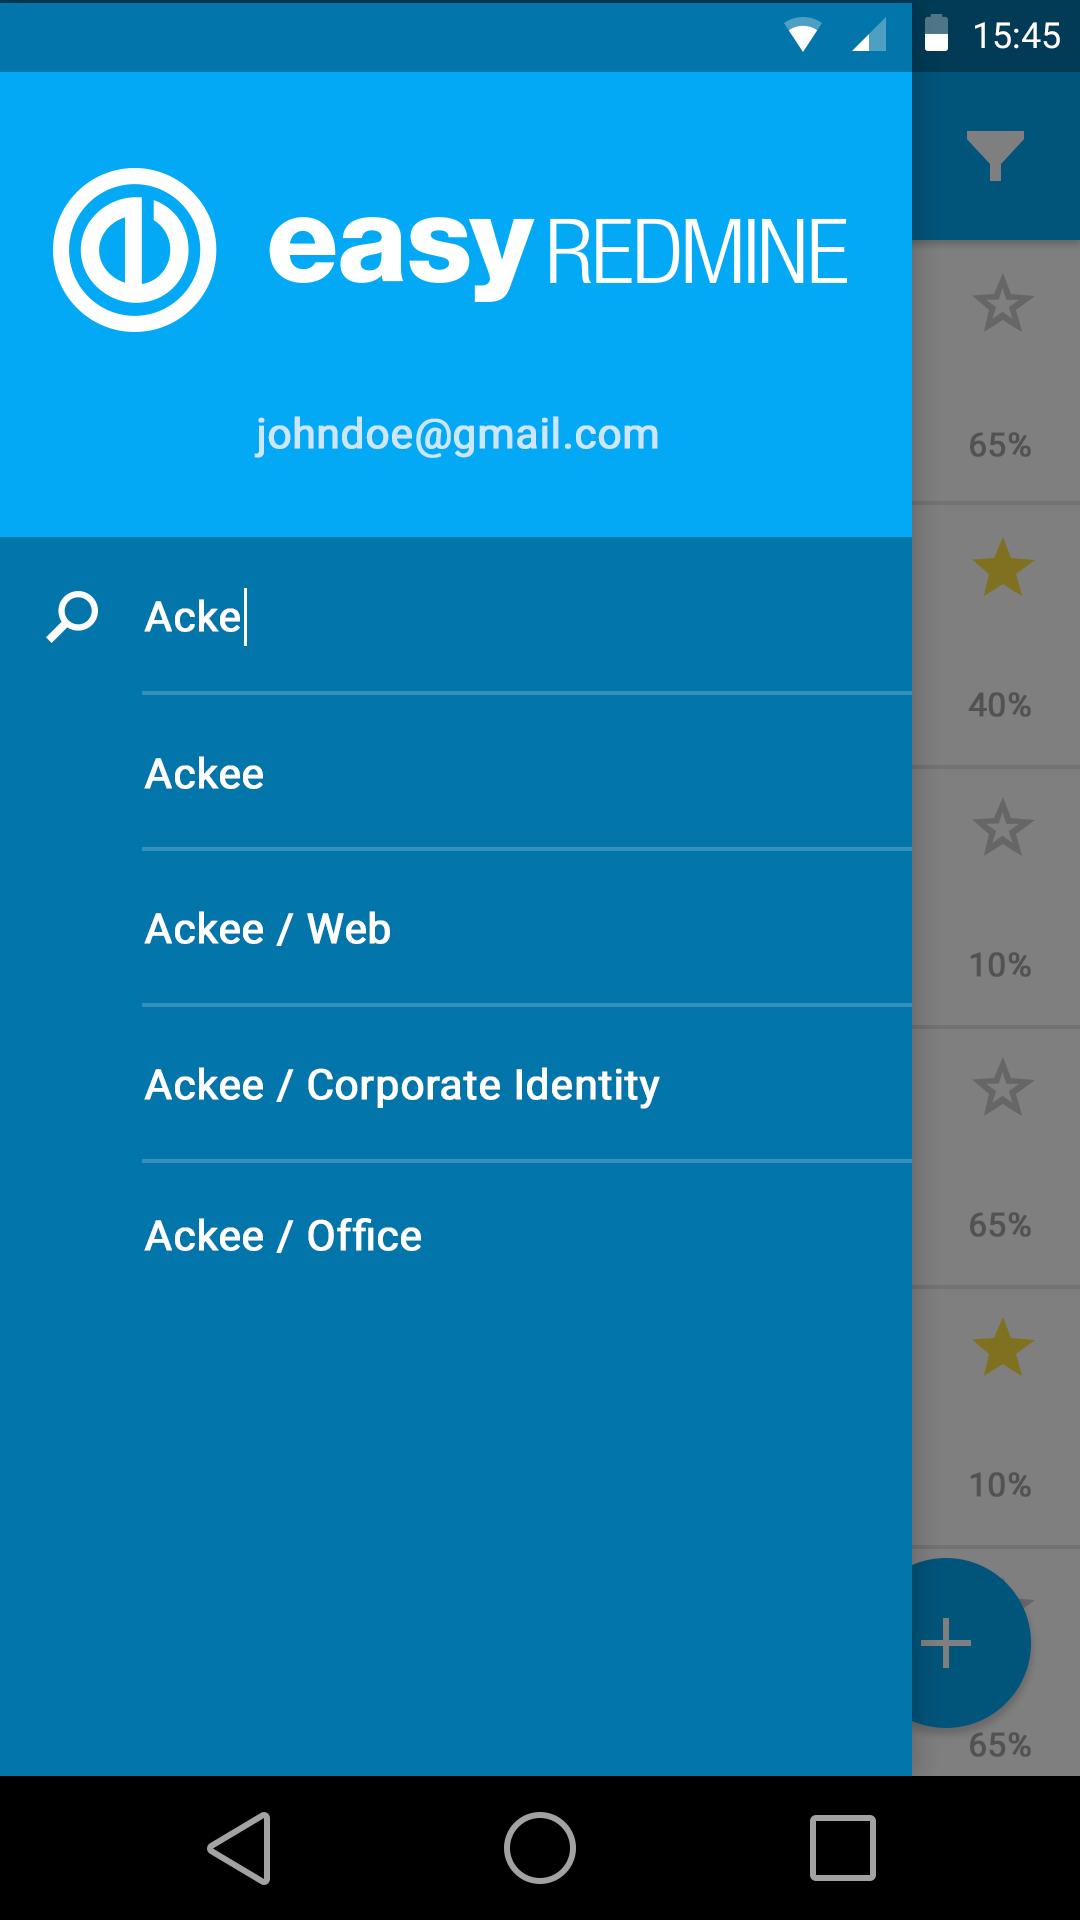This screenshot has width=1080, height=1920.
Task: Select Ackee / Office from results
Action: [283, 1237]
